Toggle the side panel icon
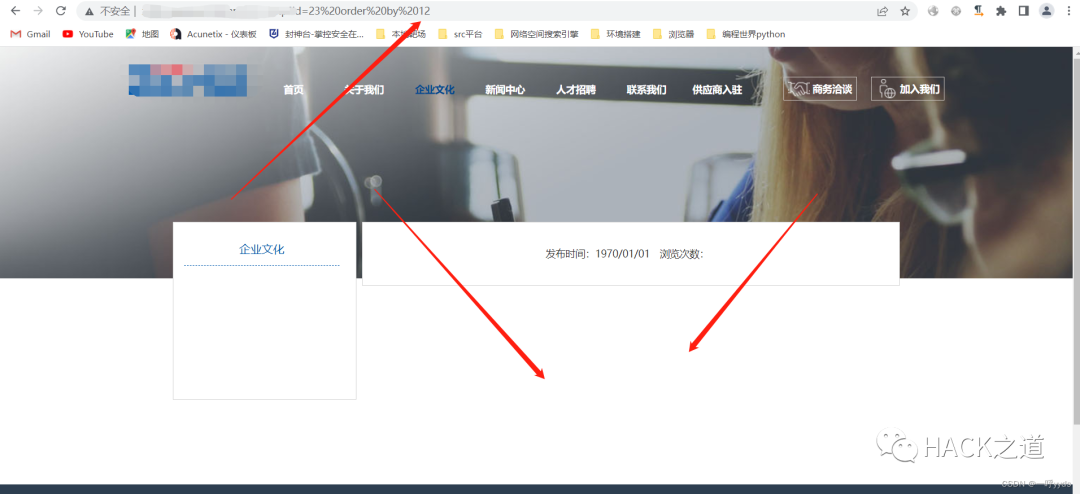 click(1023, 11)
